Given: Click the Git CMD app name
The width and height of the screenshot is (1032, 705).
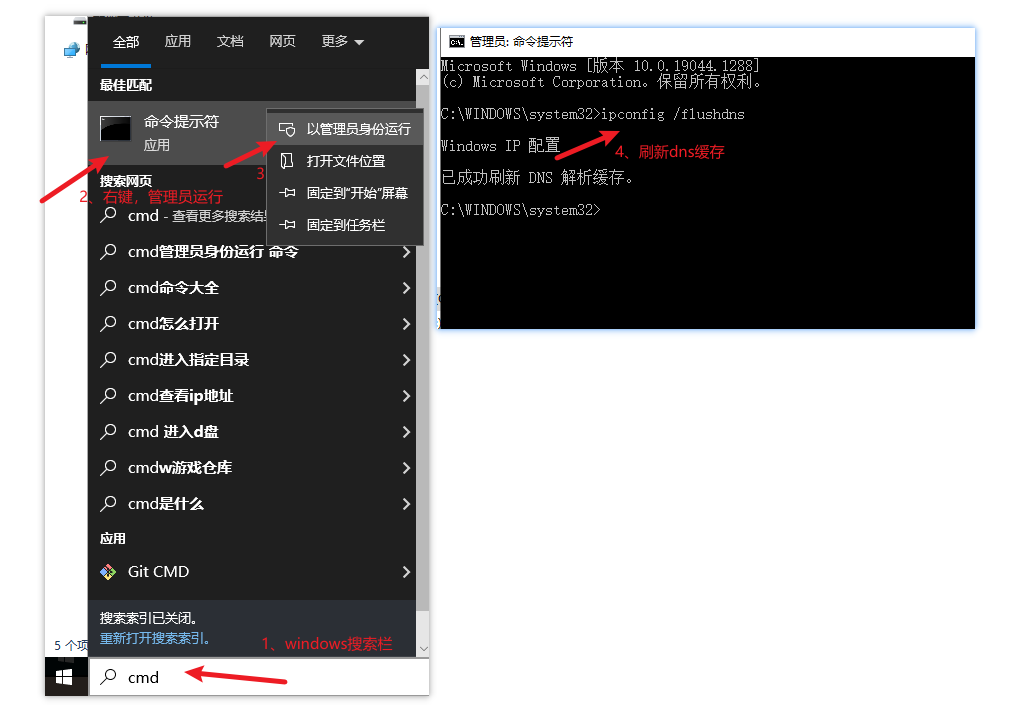Looking at the screenshot, I should pos(158,571).
